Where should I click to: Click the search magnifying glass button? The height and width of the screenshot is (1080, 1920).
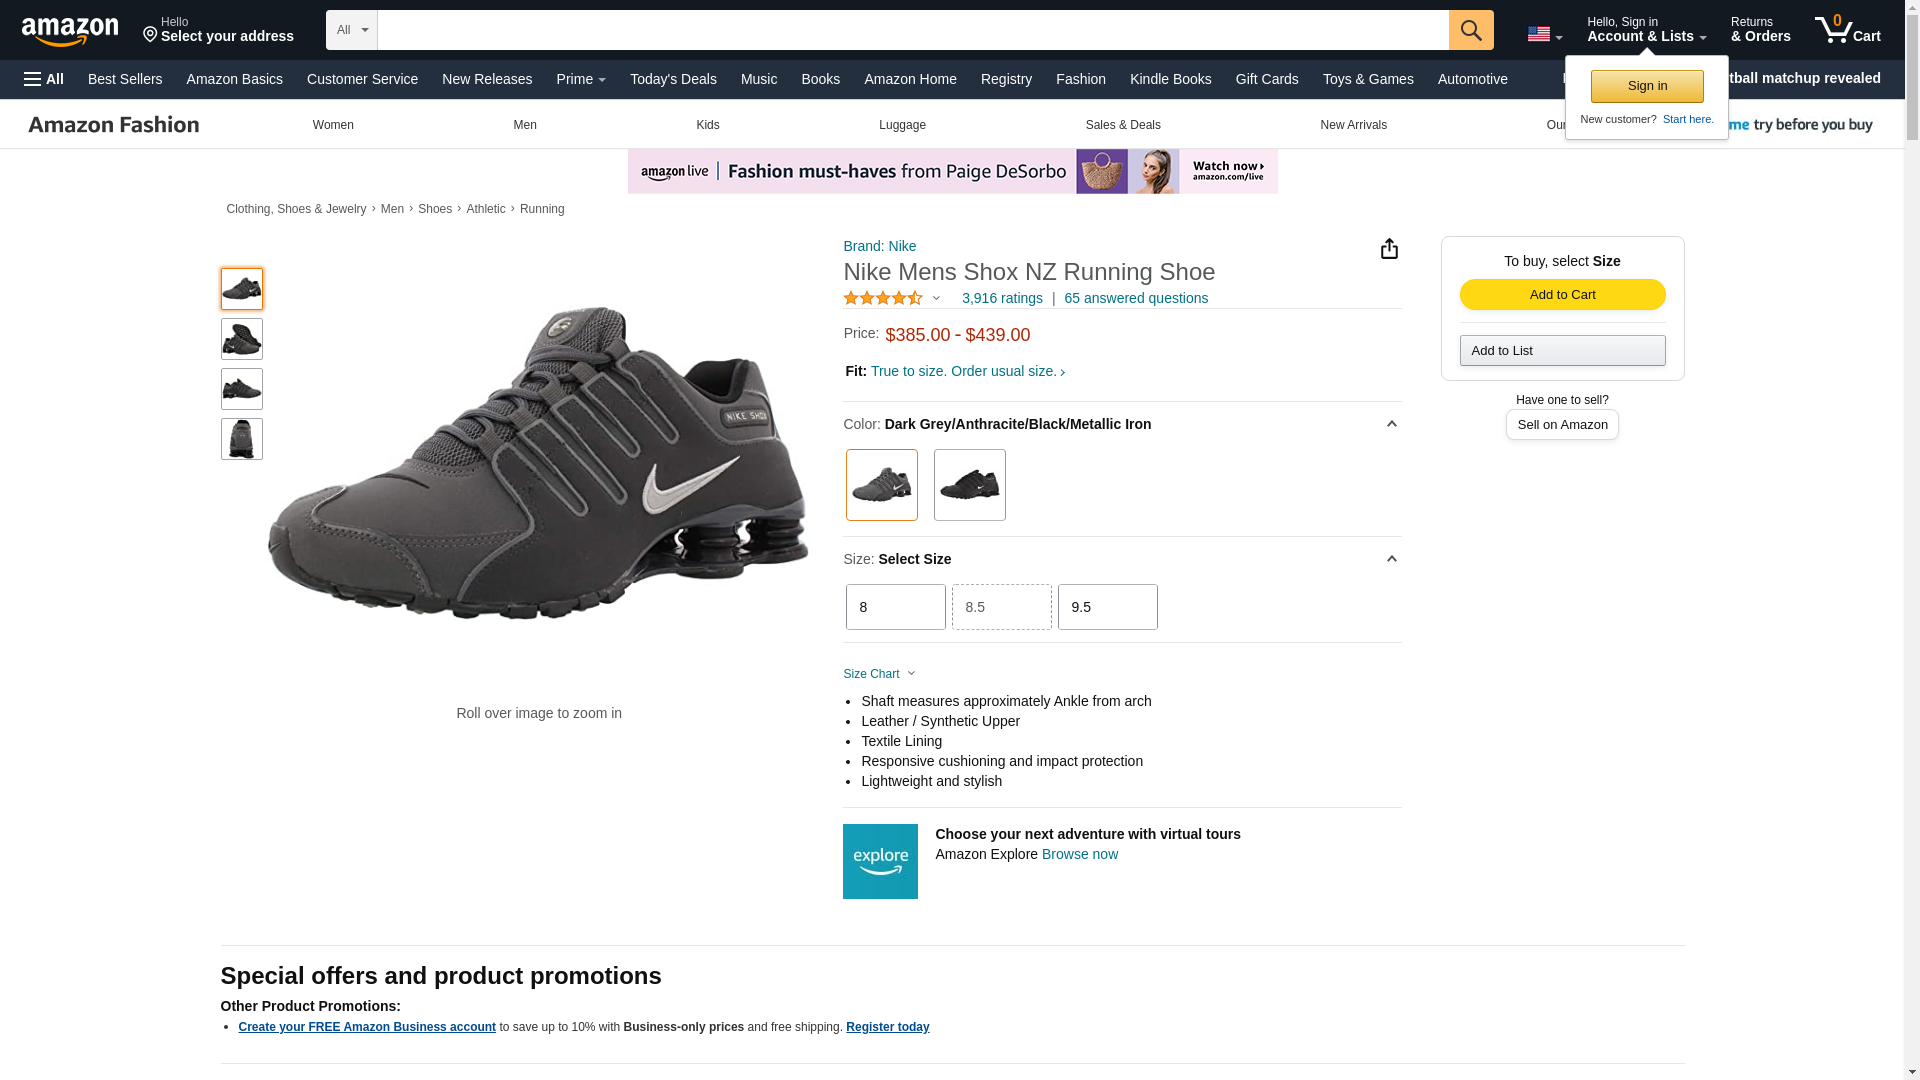click(1470, 30)
